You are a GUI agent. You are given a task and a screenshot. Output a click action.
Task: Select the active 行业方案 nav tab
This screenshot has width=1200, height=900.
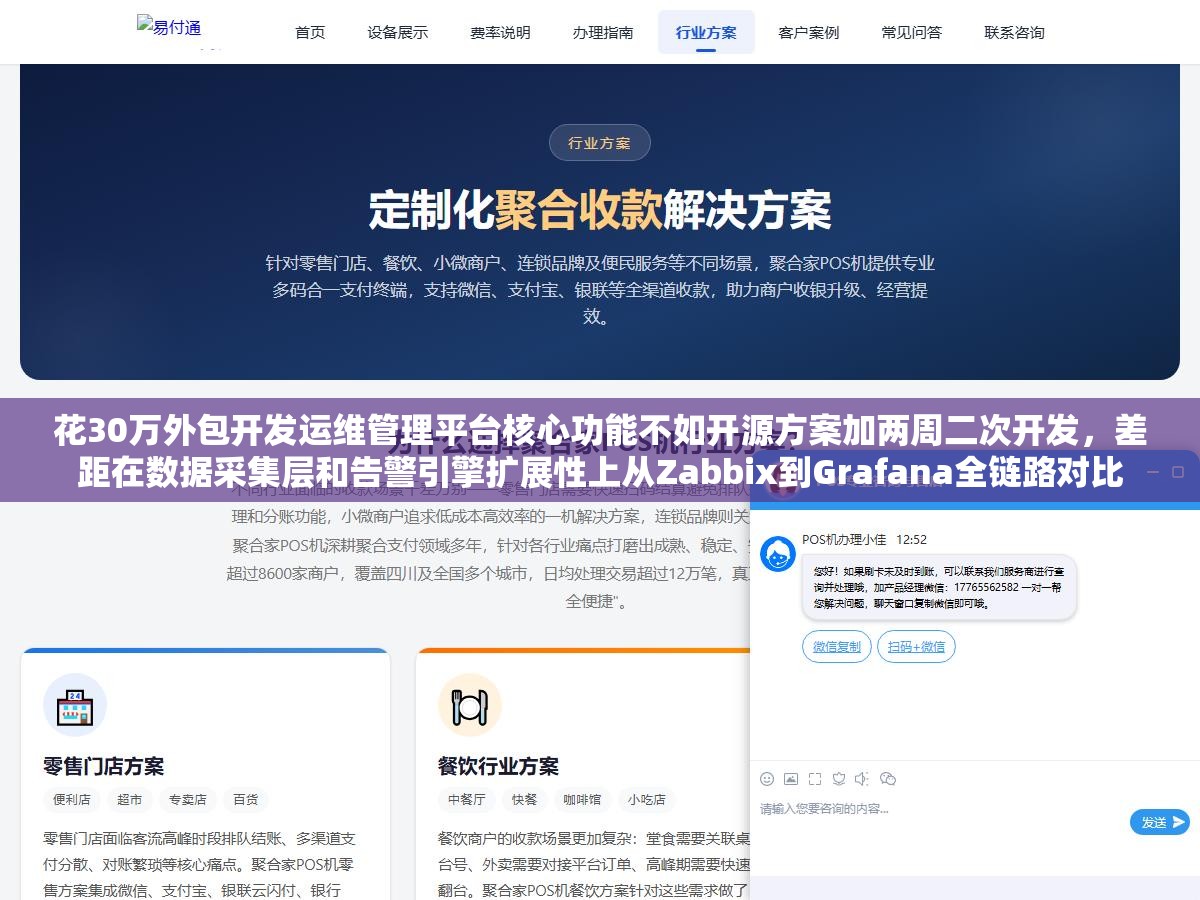point(706,32)
